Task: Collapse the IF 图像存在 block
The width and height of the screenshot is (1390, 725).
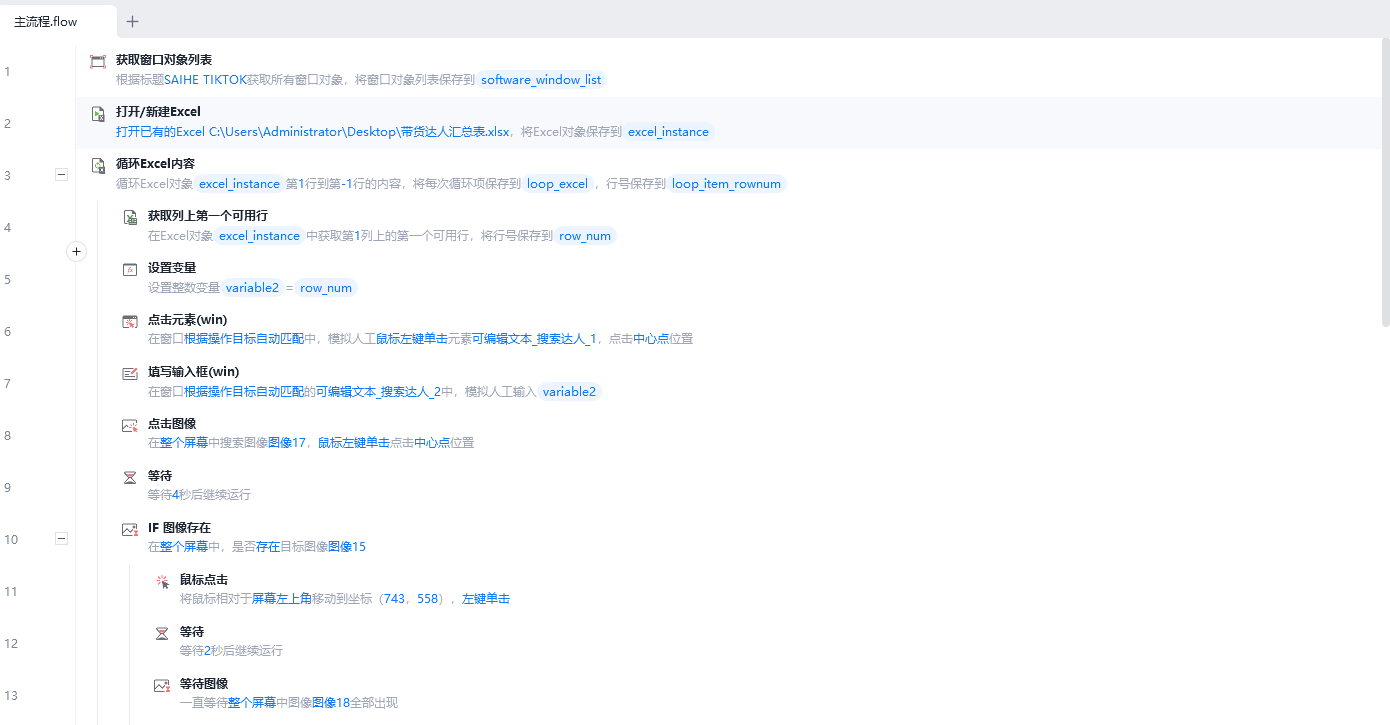Action: pyautogui.click(x=61, y=539)
